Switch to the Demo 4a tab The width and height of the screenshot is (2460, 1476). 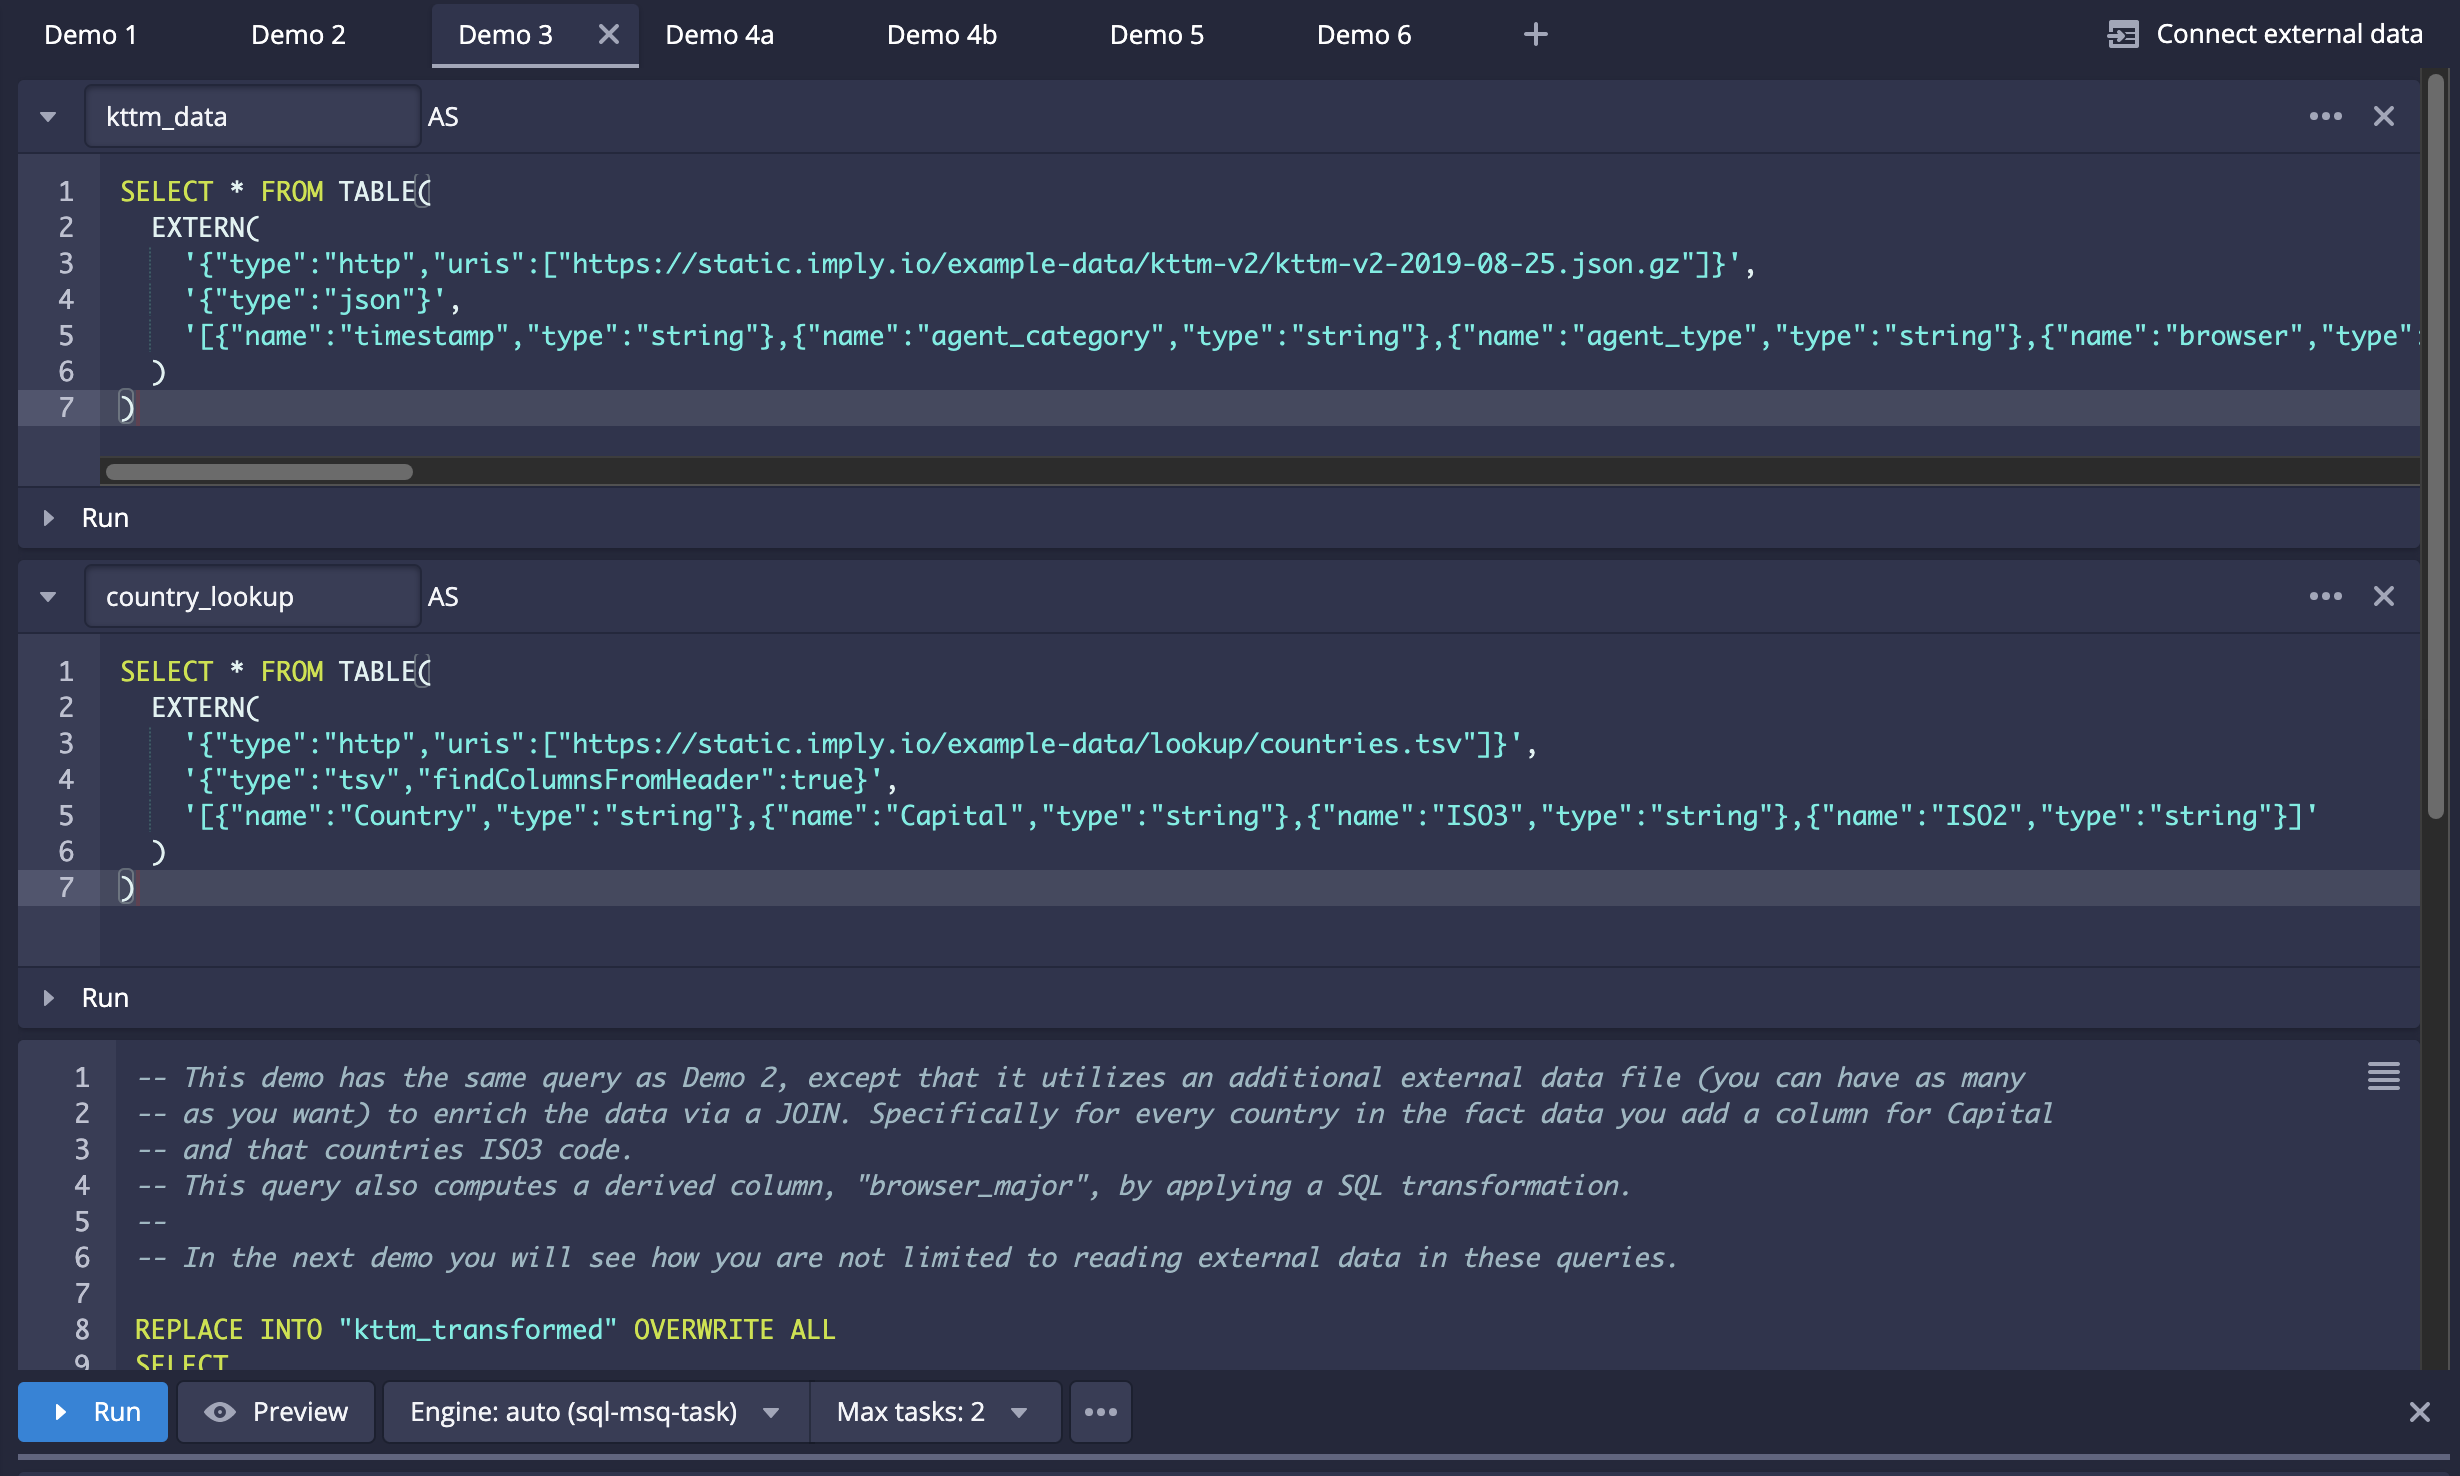click(719, 35)
